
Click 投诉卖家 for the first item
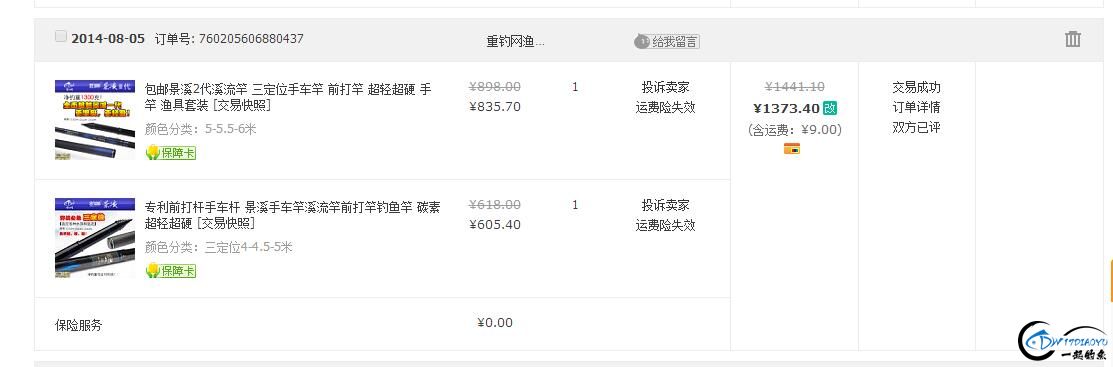665,87
